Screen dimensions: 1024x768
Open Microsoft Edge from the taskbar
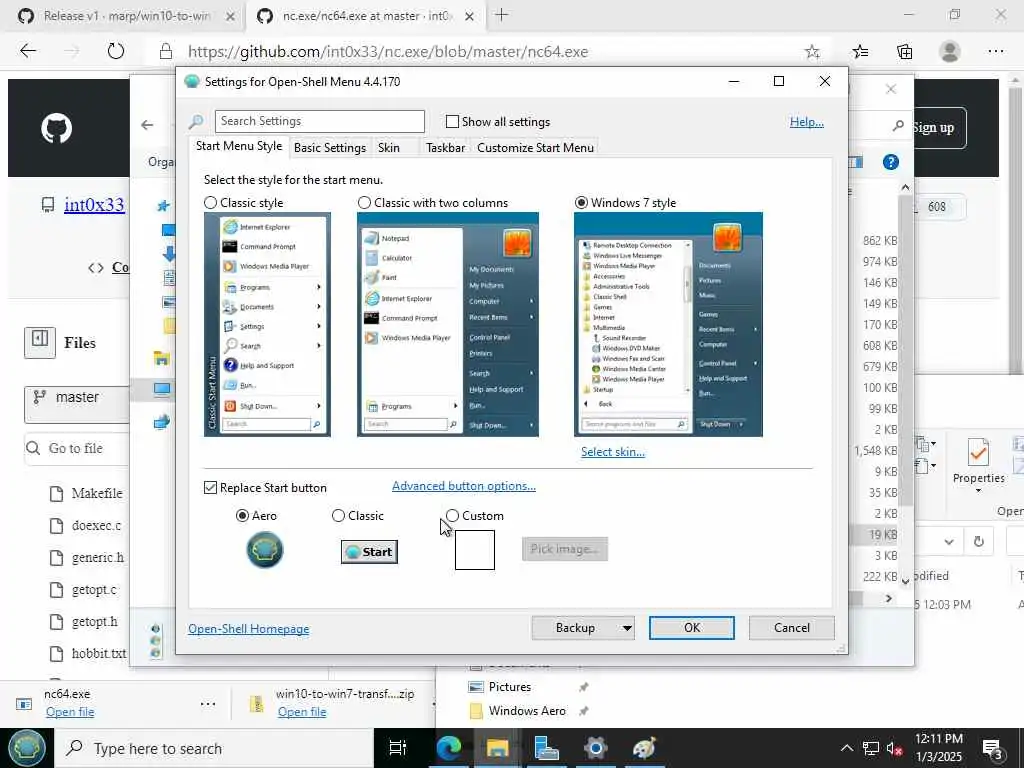(x=449, y=748)
